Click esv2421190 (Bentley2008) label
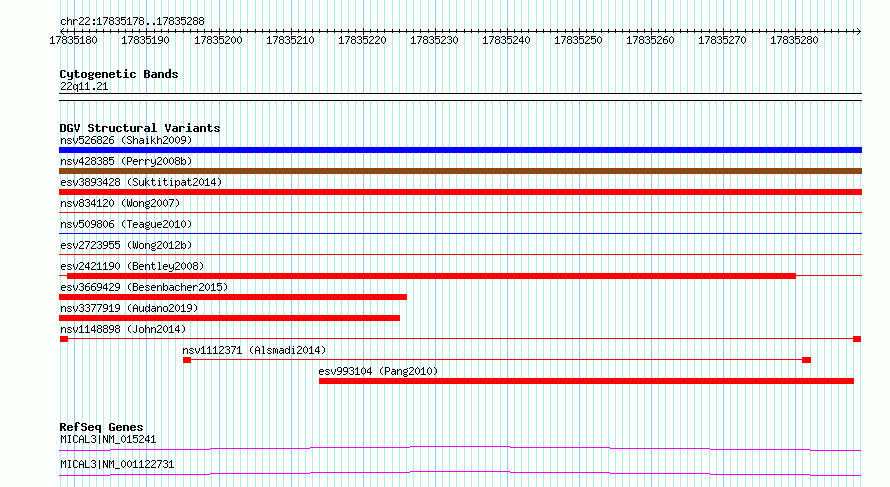Viewport: 890px width, 487px height. click(132, 266)
